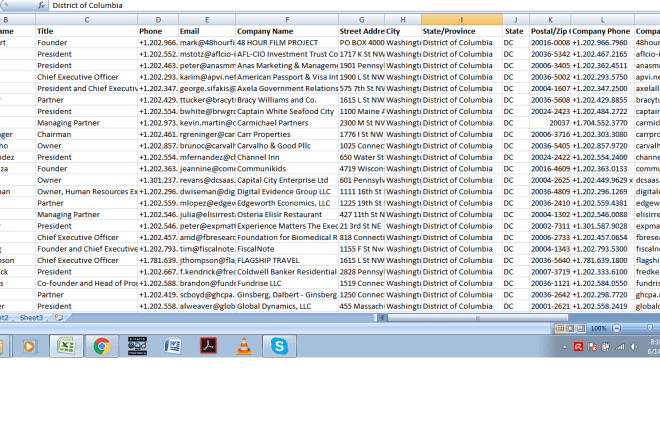Select the Chairman title cell
The height and width of the screenshot is (440, 660).
pyautogui.click(x=87, y=134)
